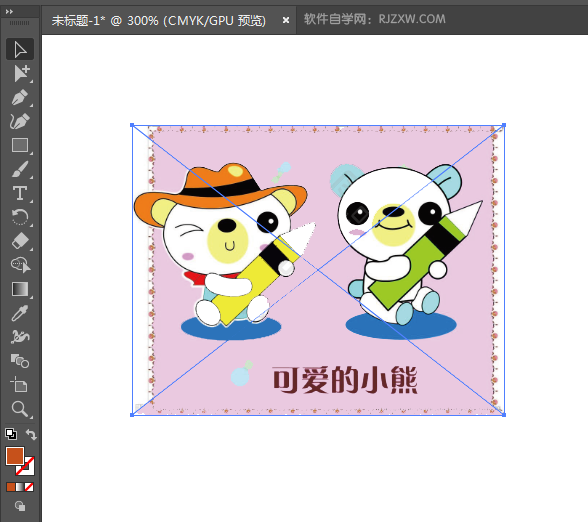Screen dimensions: 588x522
Task: Set paint mode to solid Color
Action: coord(10,487)
